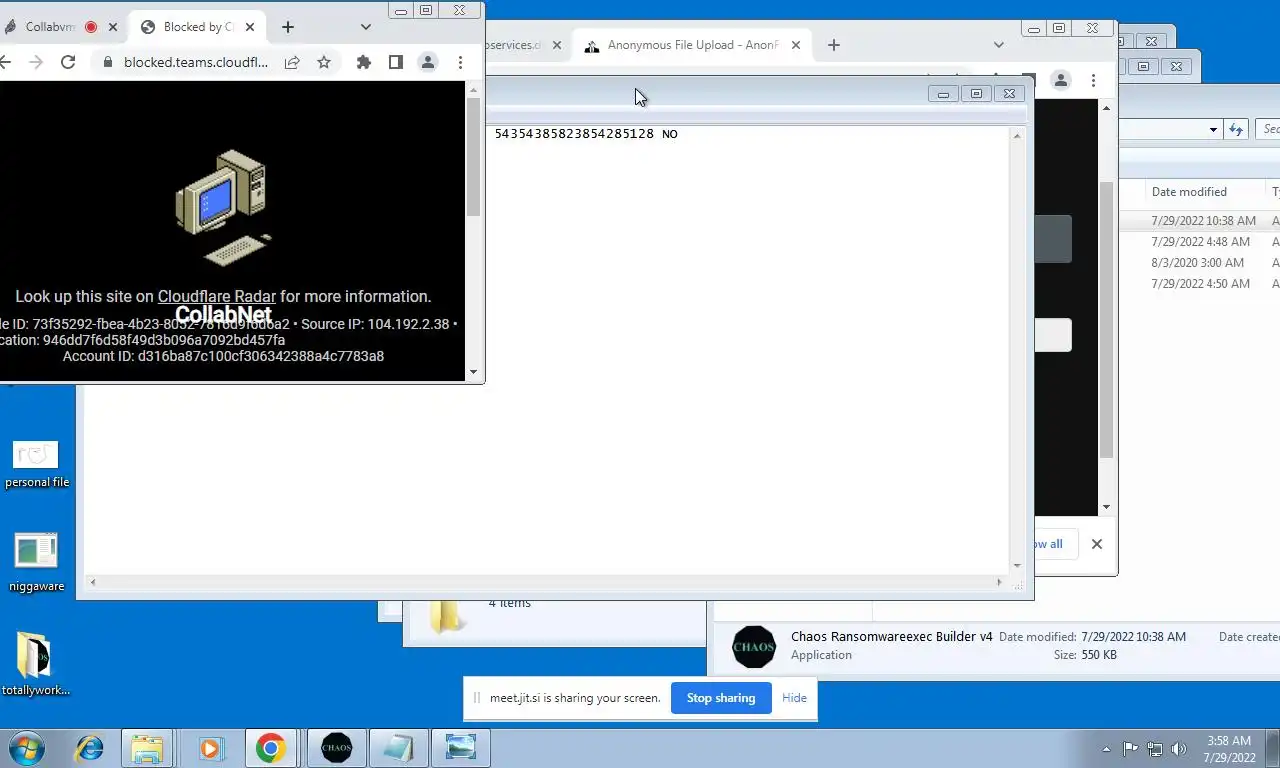Open the Cloudflare Radar link
The width and height of the screenshot is (1280, 768).
216,296
